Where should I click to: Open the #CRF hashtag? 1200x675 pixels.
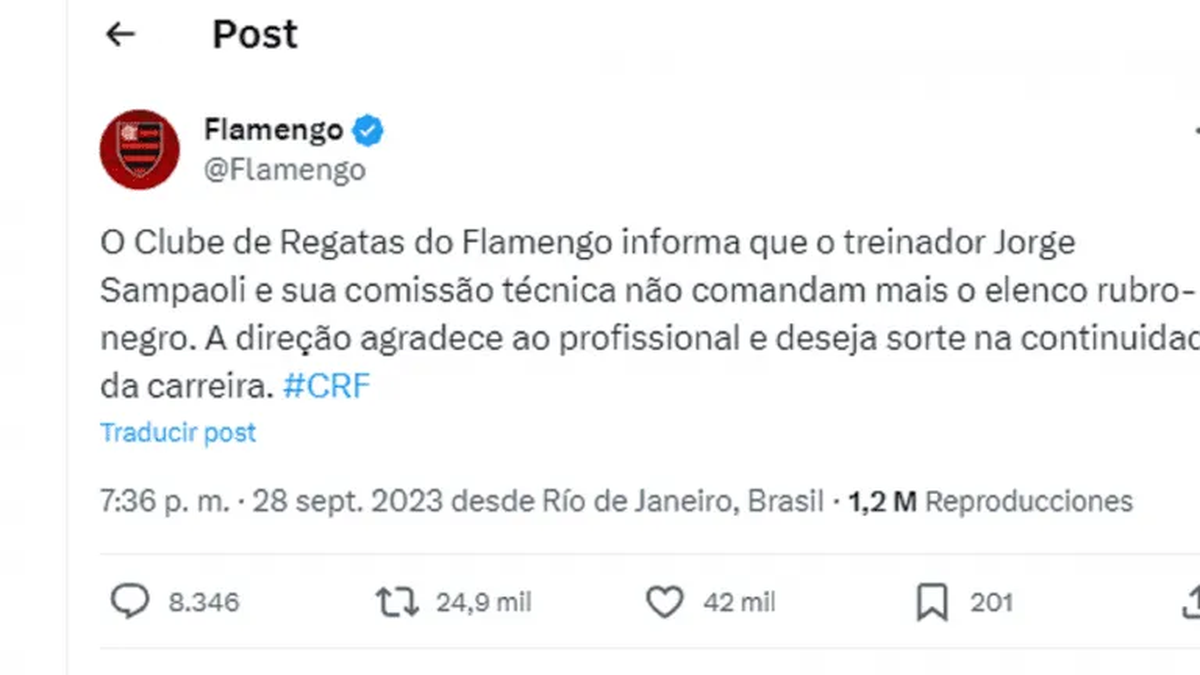pyautogui.click(x=327, y=387)
